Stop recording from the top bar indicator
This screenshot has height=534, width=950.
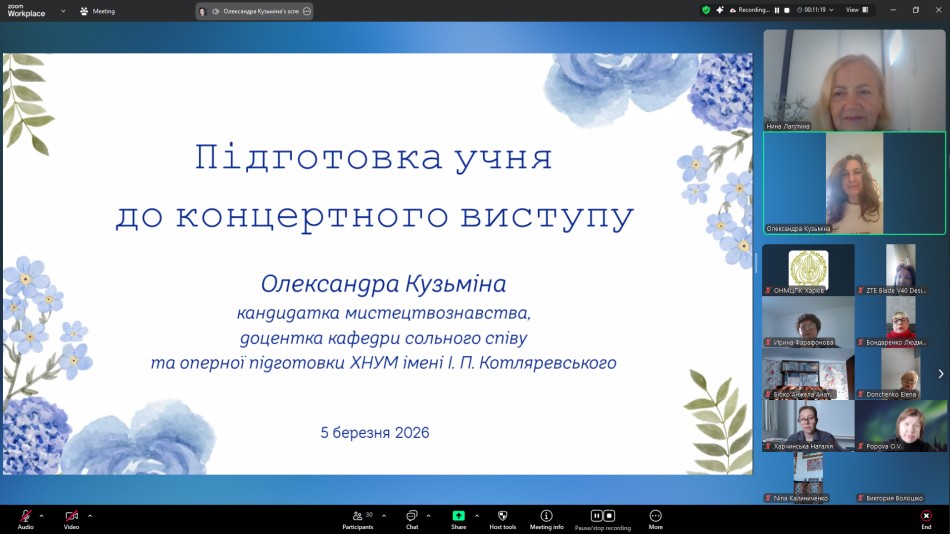[787, 10]
